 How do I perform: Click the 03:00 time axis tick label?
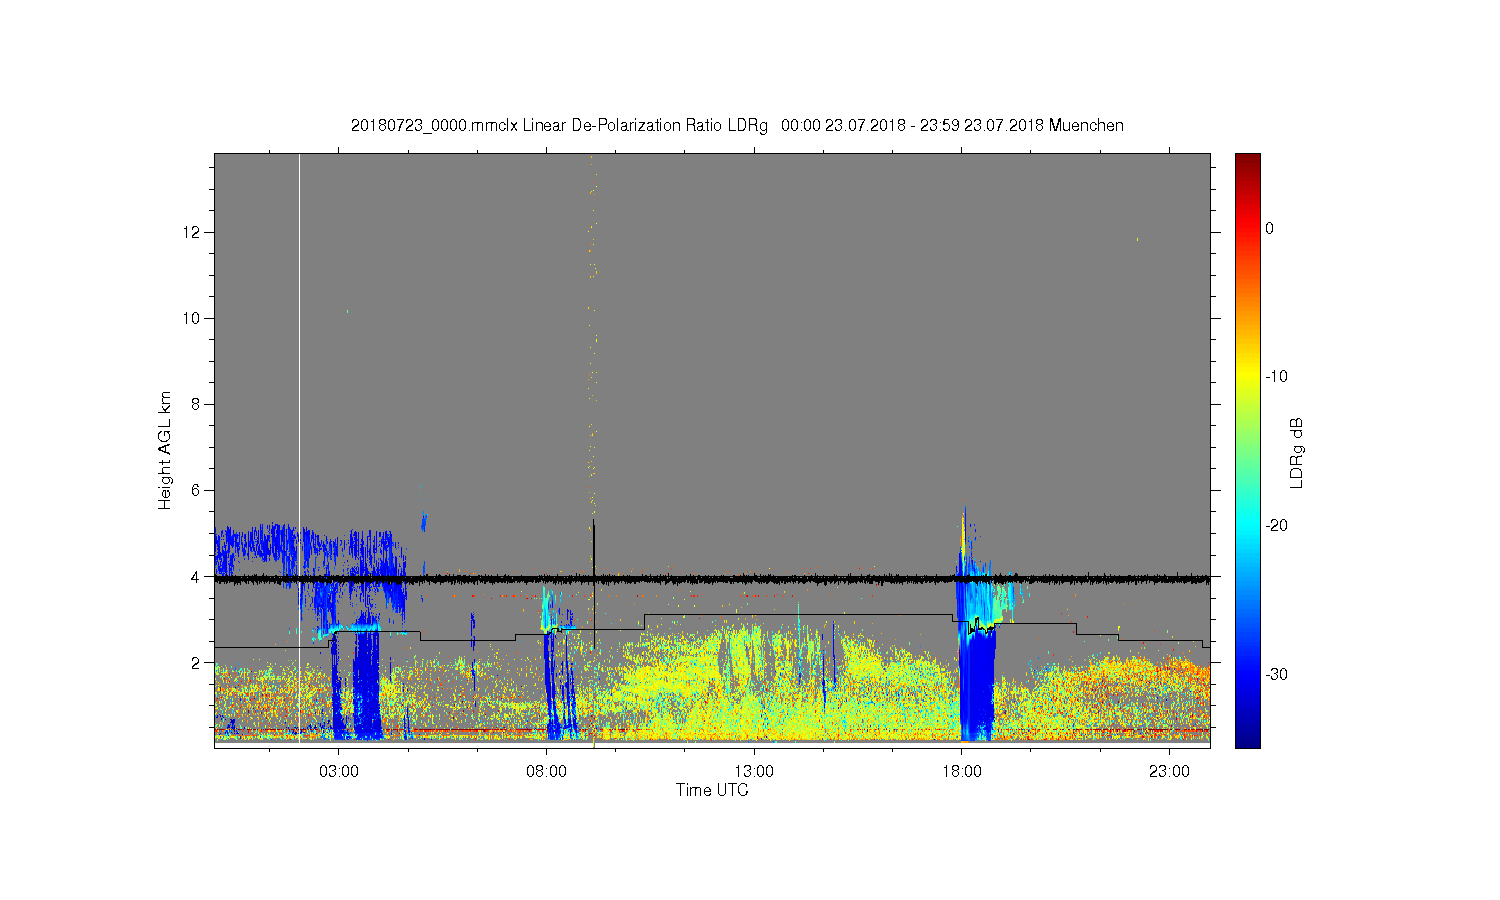(339, 771)
